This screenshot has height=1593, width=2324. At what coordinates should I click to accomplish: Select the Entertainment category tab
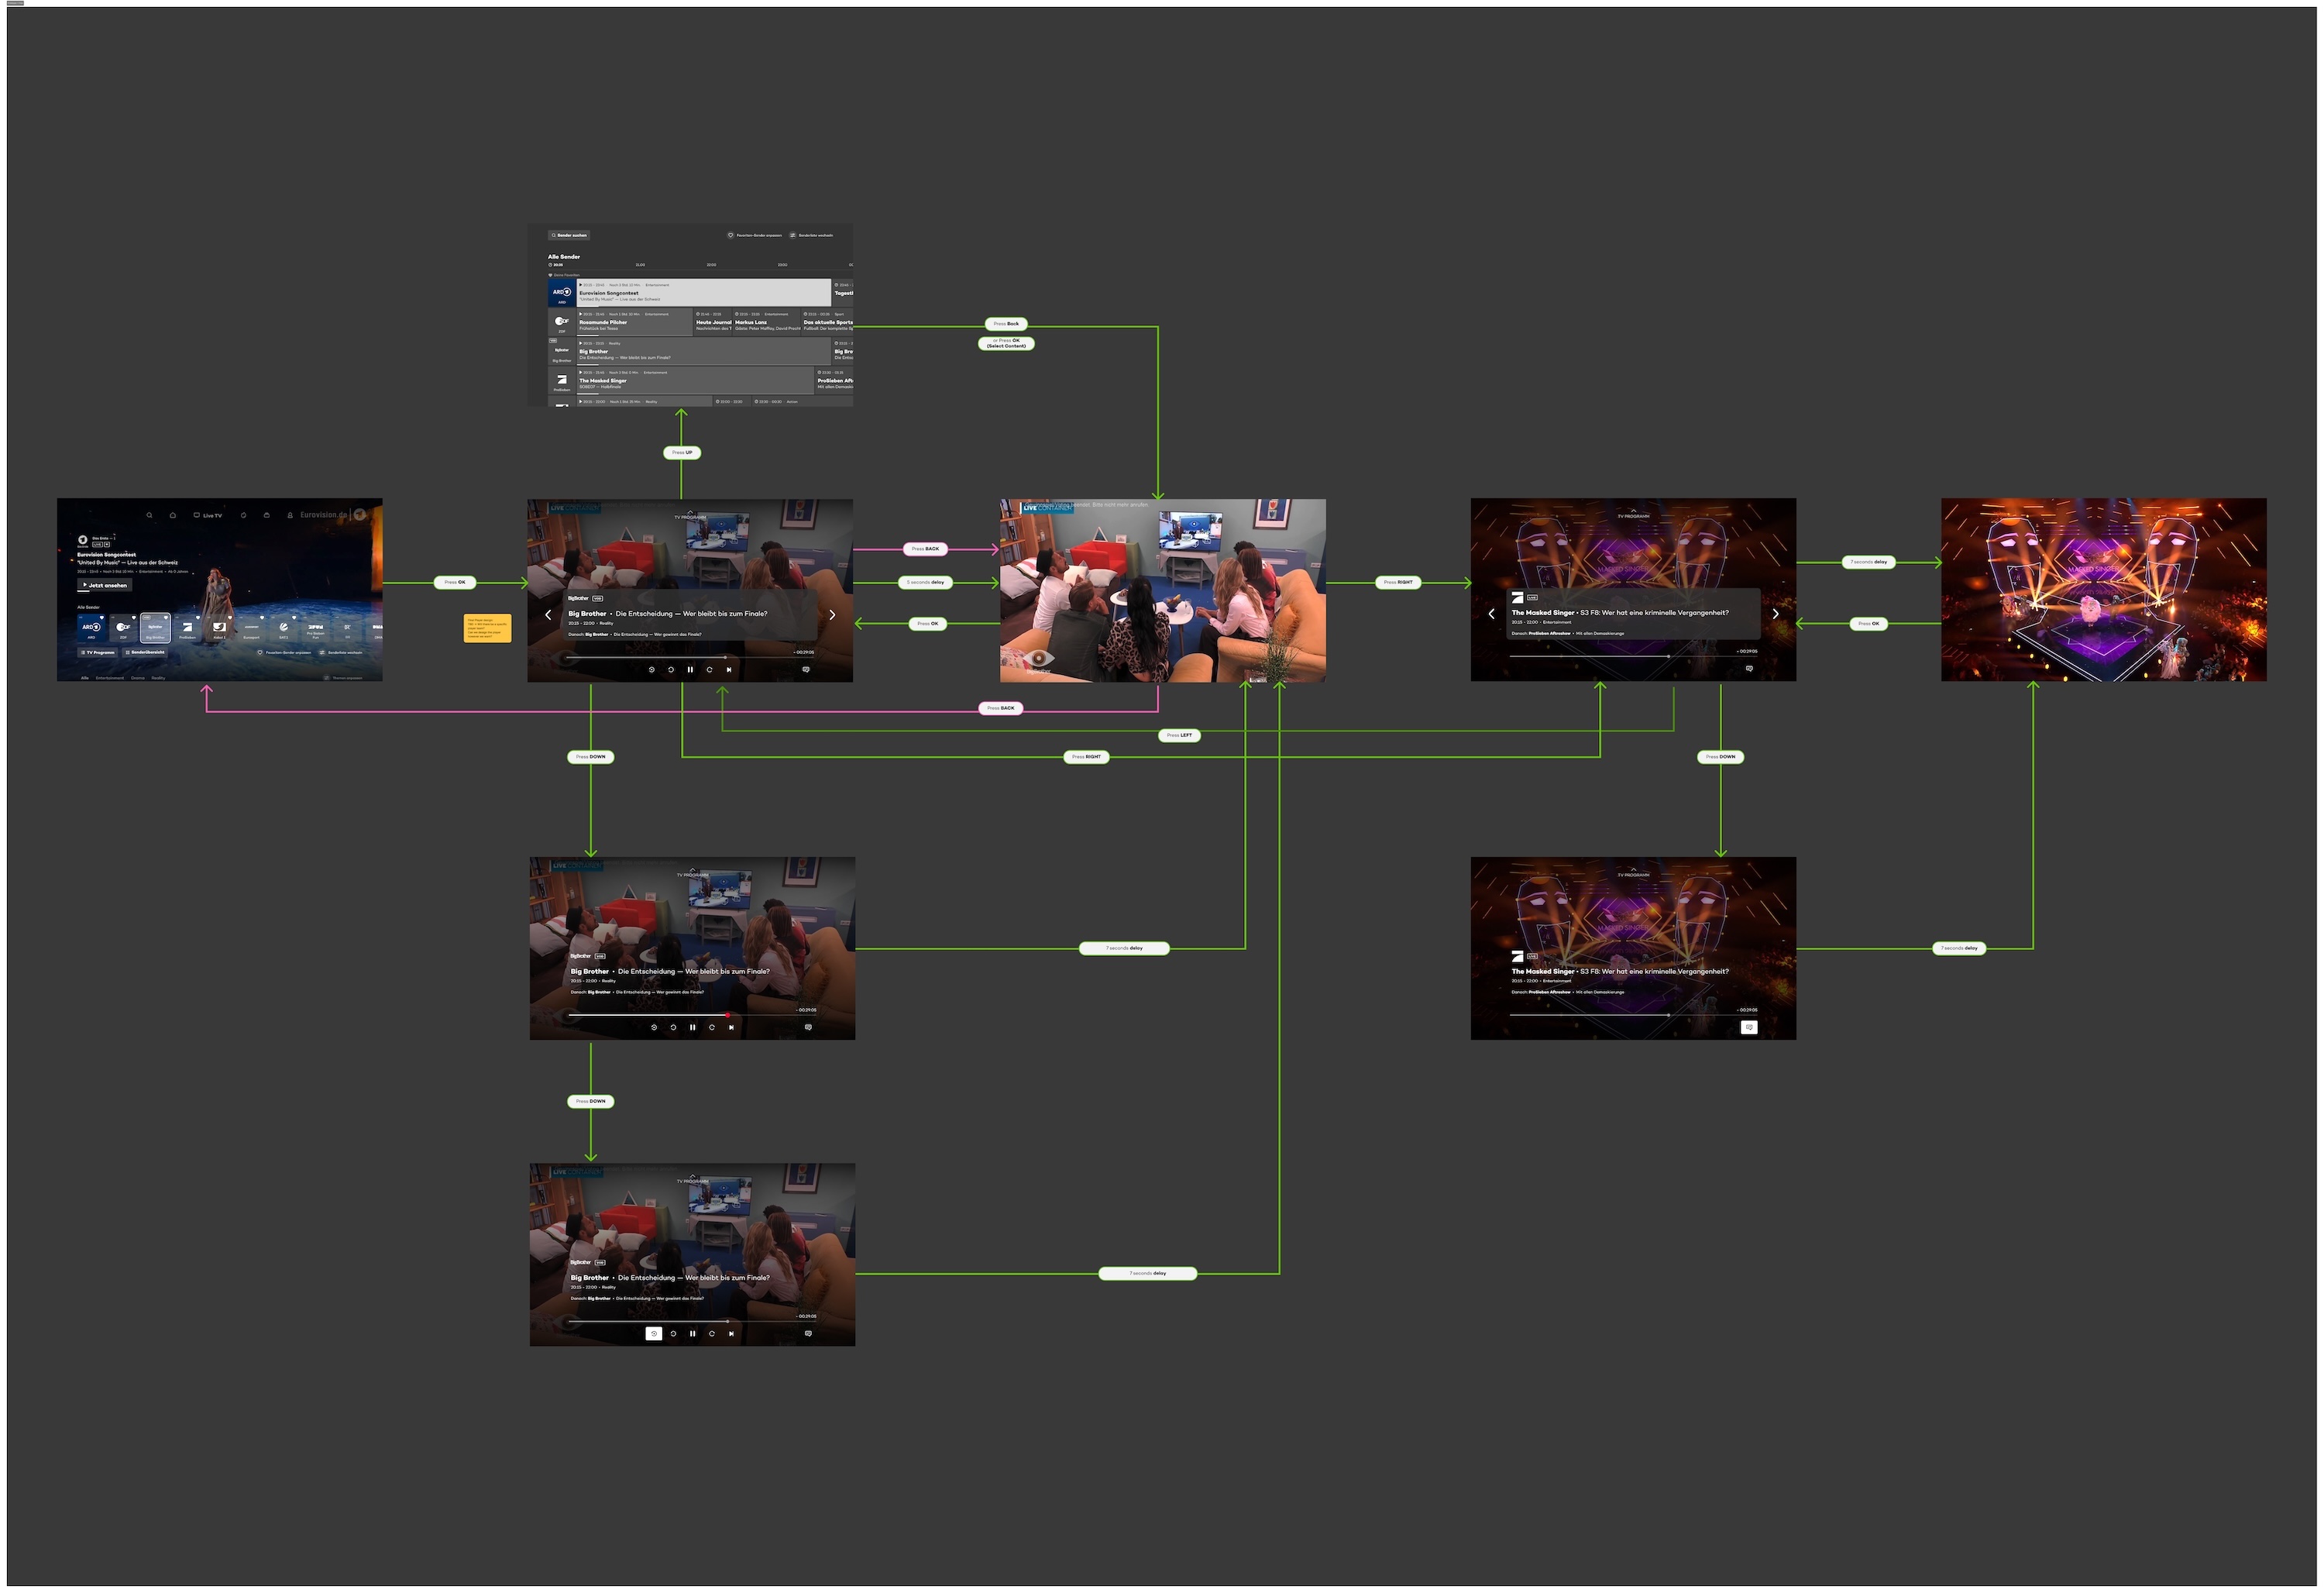[110, 679]
